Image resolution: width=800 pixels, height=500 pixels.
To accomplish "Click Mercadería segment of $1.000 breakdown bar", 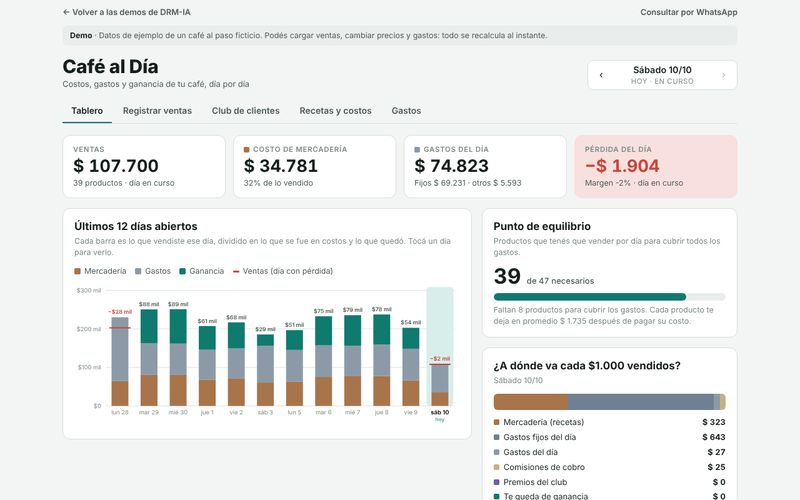I will click(531, 402).
